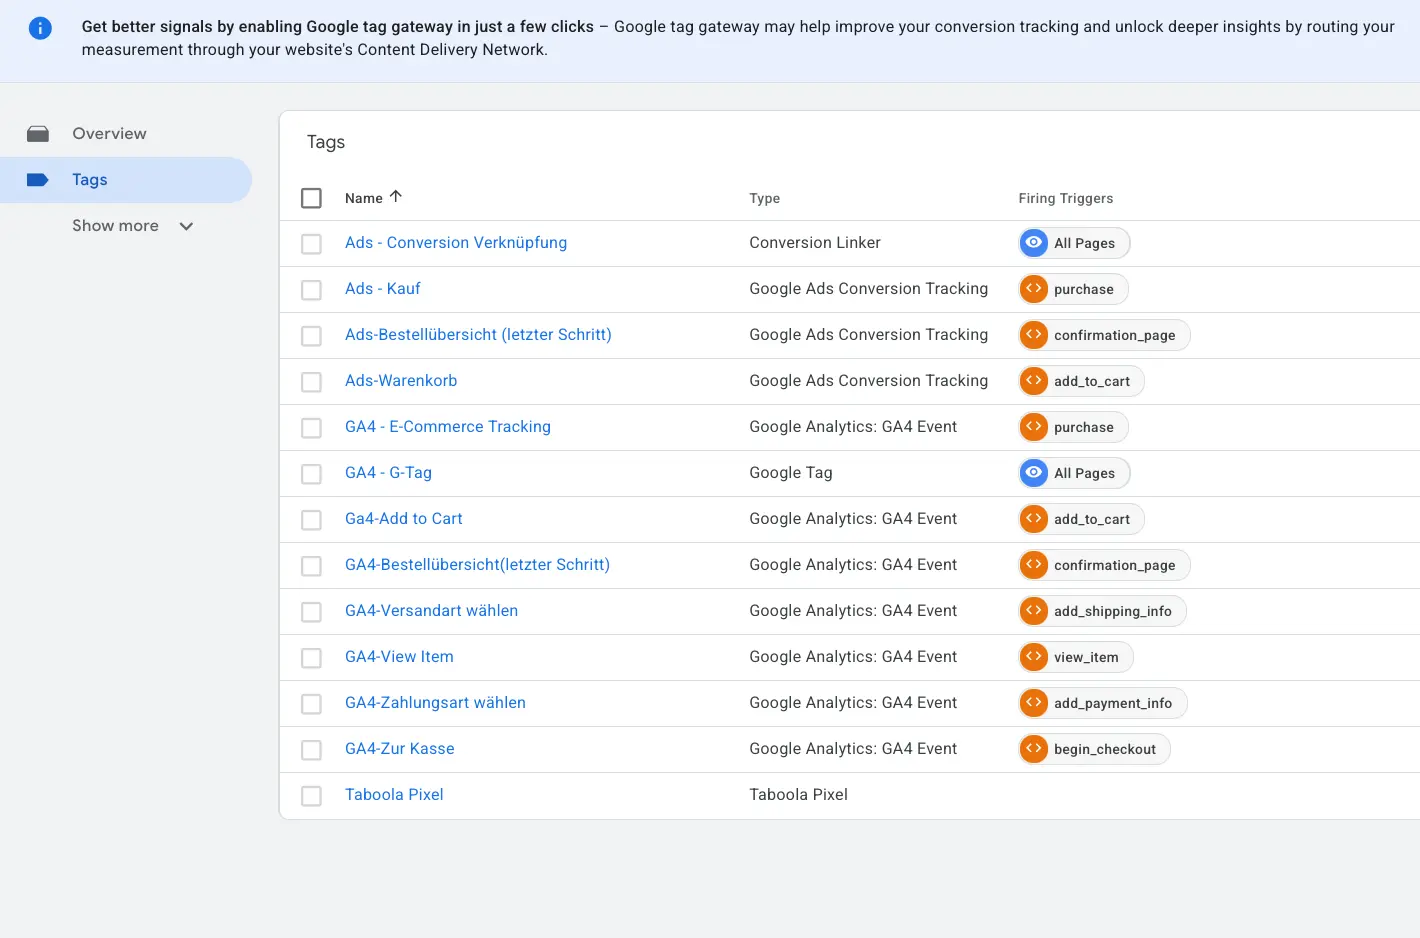Viewport: 1420px width, 938px height.
Task: Open the GA4-Zahlungsart wählen tag
Action: [435, 703]
